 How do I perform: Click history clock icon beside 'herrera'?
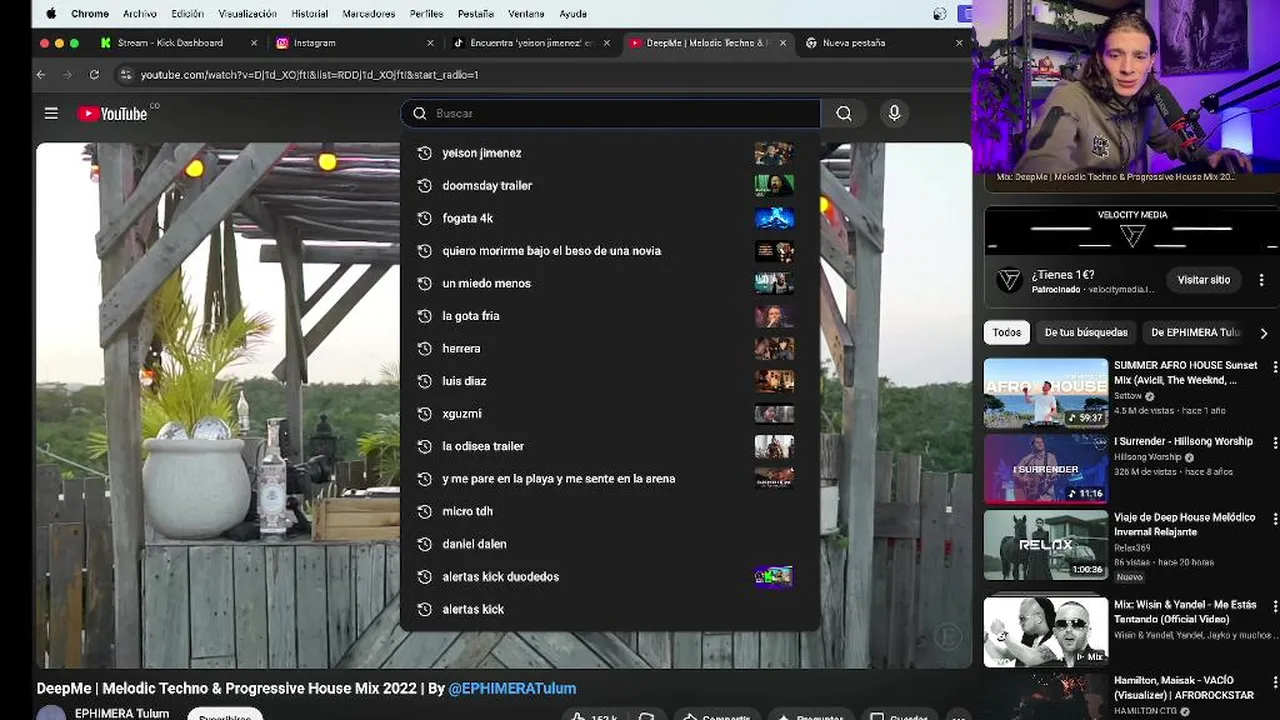424,348
